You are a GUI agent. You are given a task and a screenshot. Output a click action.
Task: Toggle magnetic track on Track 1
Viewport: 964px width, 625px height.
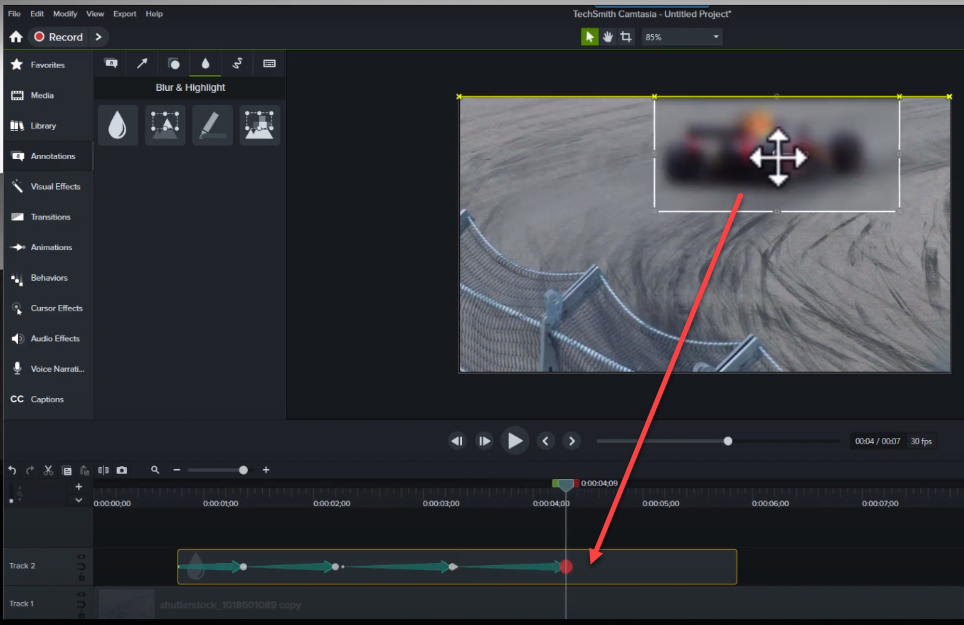(x=81, y=605)
